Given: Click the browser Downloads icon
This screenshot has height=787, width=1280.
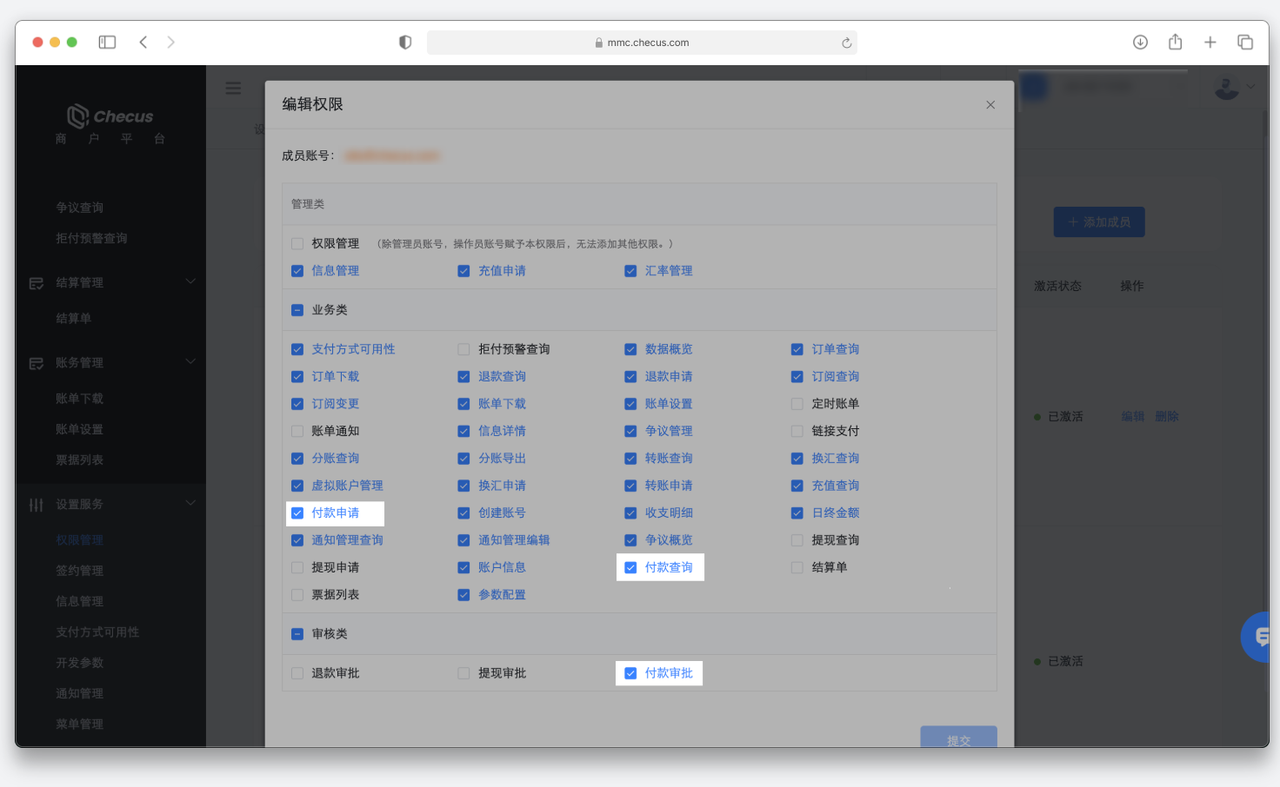Looking at the screenshot, I should pyautogui.click(x=1140, y=42).
